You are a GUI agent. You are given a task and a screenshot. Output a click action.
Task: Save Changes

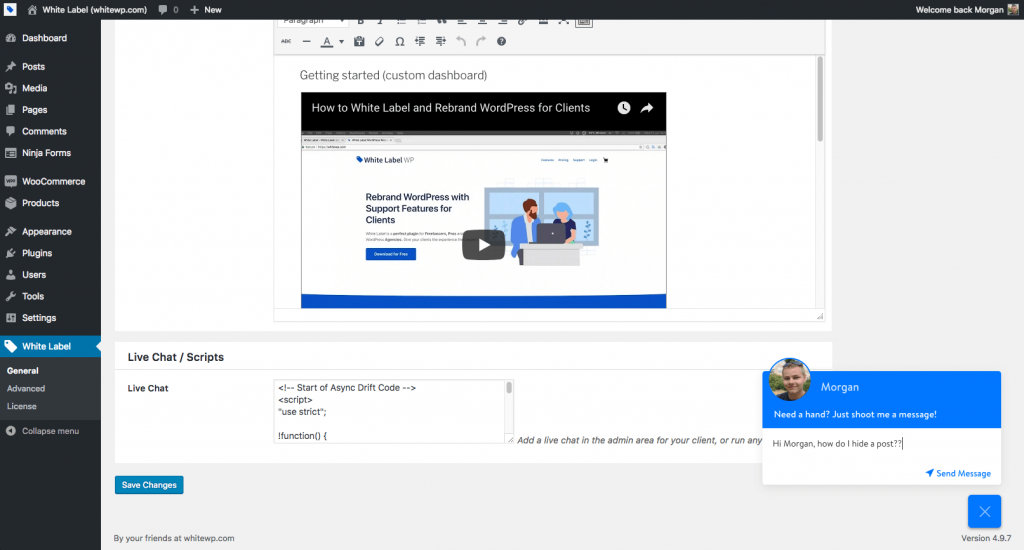point(149,485)
